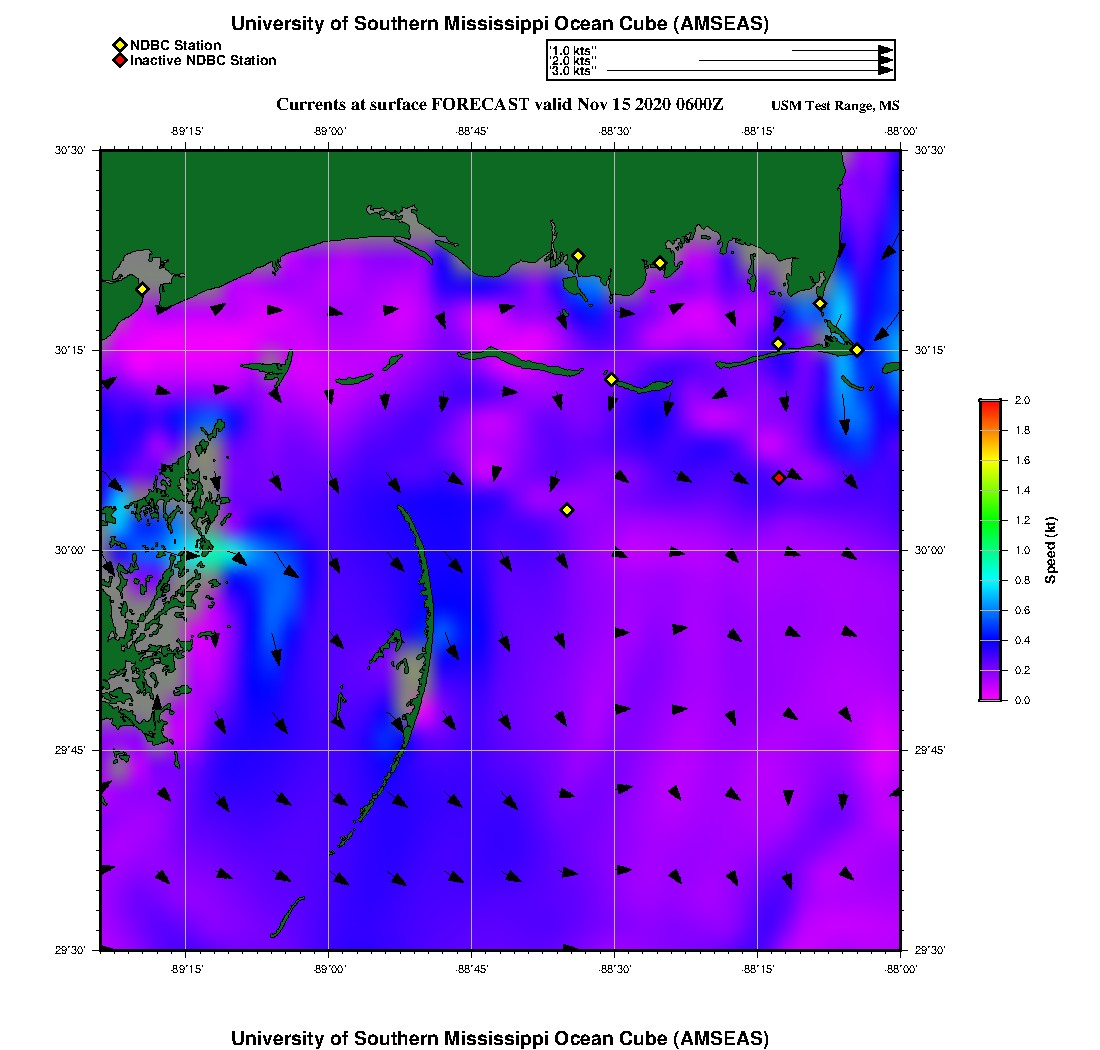Click the red Inactive NDBC Station legend diamond
The image size is (1100, 1050).
(119, 60)
